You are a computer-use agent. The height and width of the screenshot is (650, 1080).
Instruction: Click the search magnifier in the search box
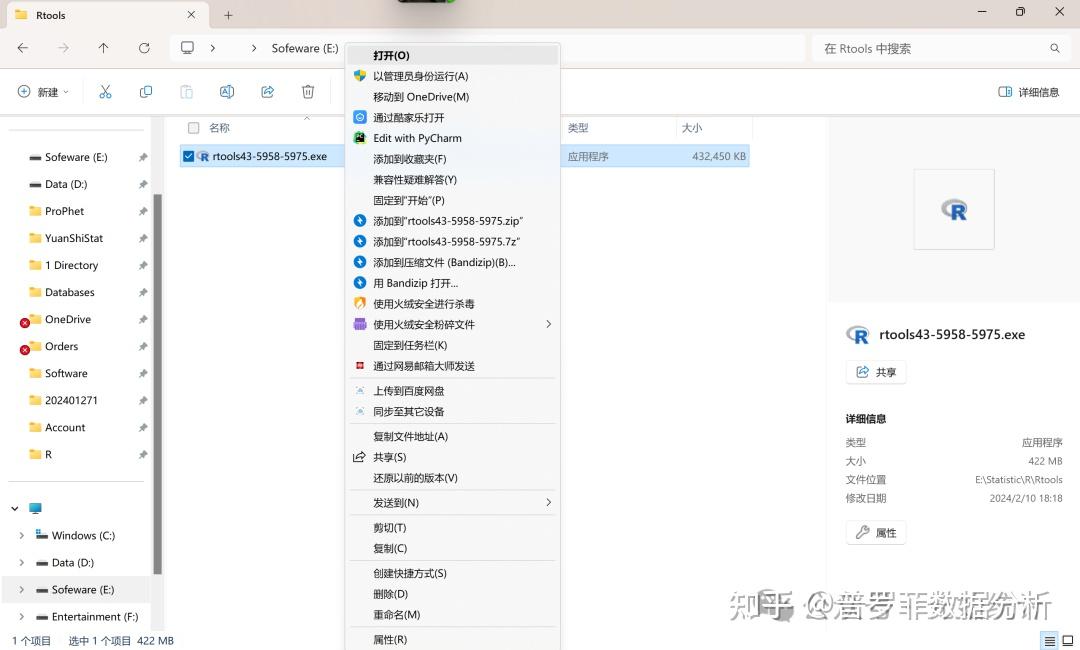[x=1055, y=47]
